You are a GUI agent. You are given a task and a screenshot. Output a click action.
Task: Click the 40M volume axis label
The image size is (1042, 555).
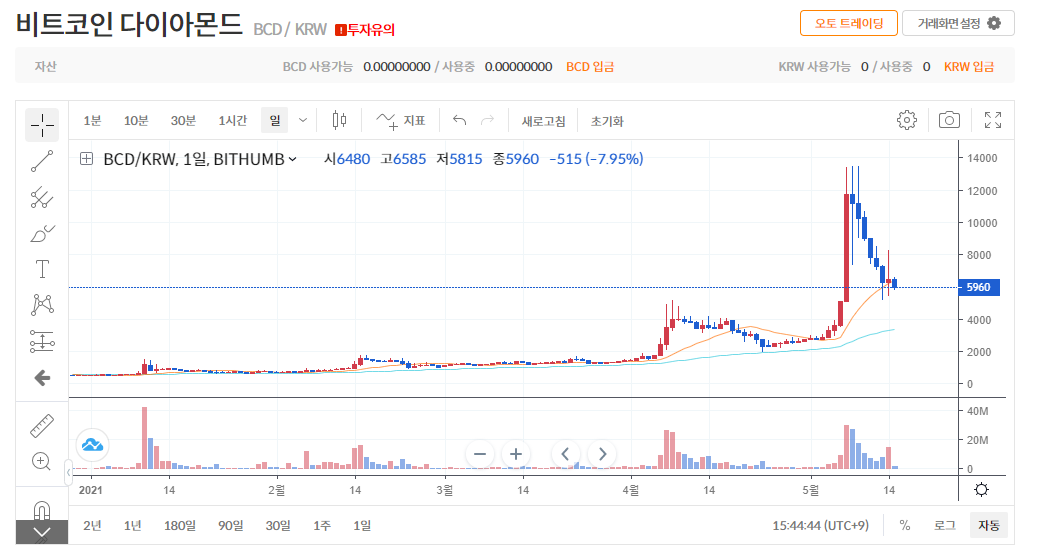(x=978, y=411)
